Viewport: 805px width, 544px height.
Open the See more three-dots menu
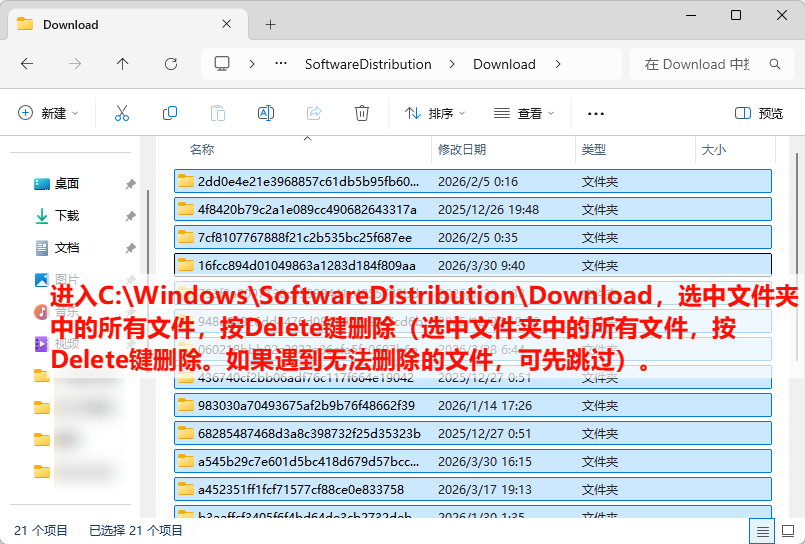click(596, 113)
